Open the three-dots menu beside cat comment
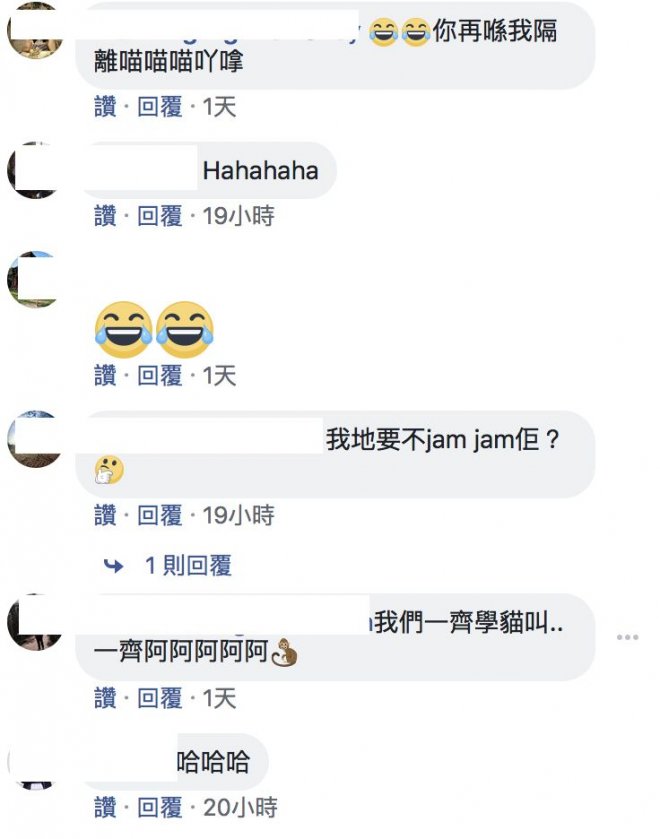The width and height of the screenshot is (660, 839). click(x=627, y=637)
